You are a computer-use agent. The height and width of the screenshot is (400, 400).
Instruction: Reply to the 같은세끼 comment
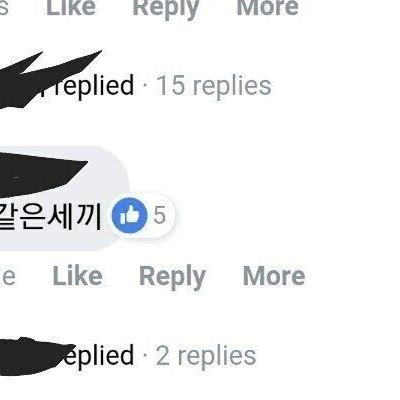tap(172, 277)
